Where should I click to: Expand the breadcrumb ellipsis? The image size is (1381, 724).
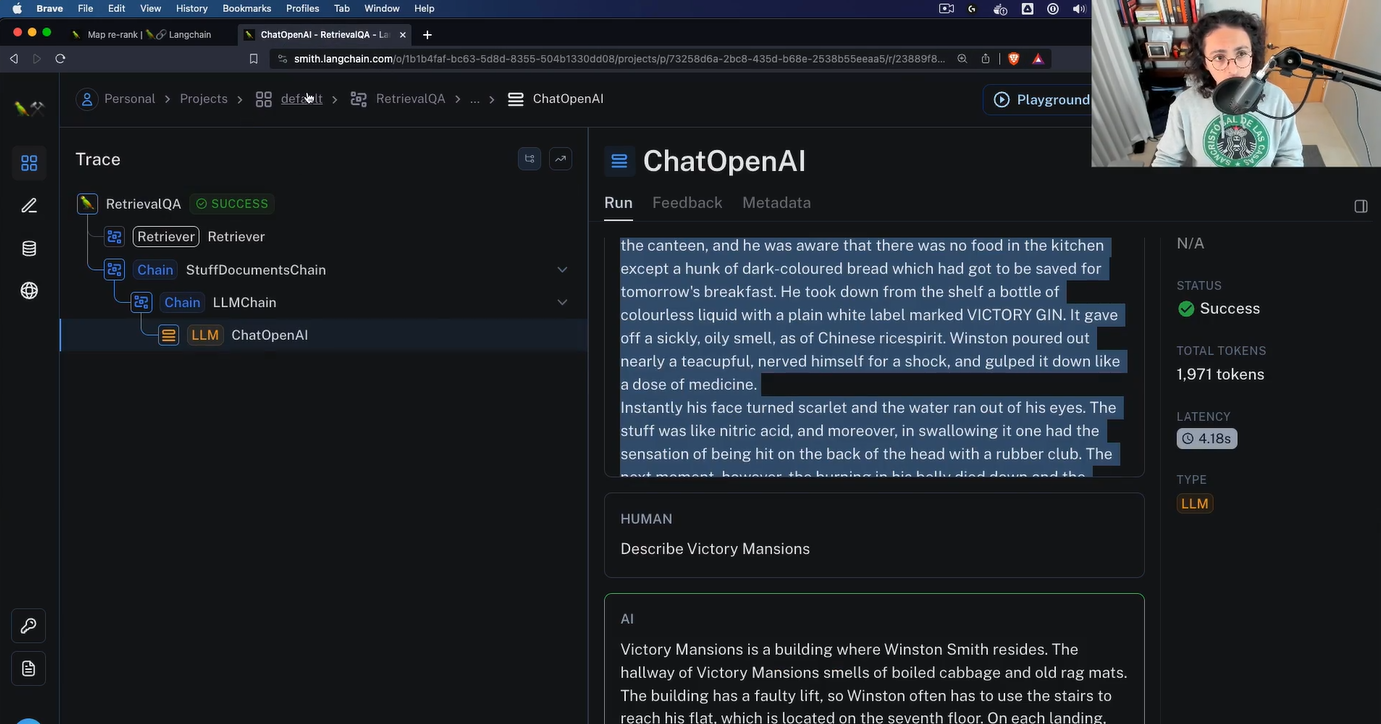pos(475,99)
